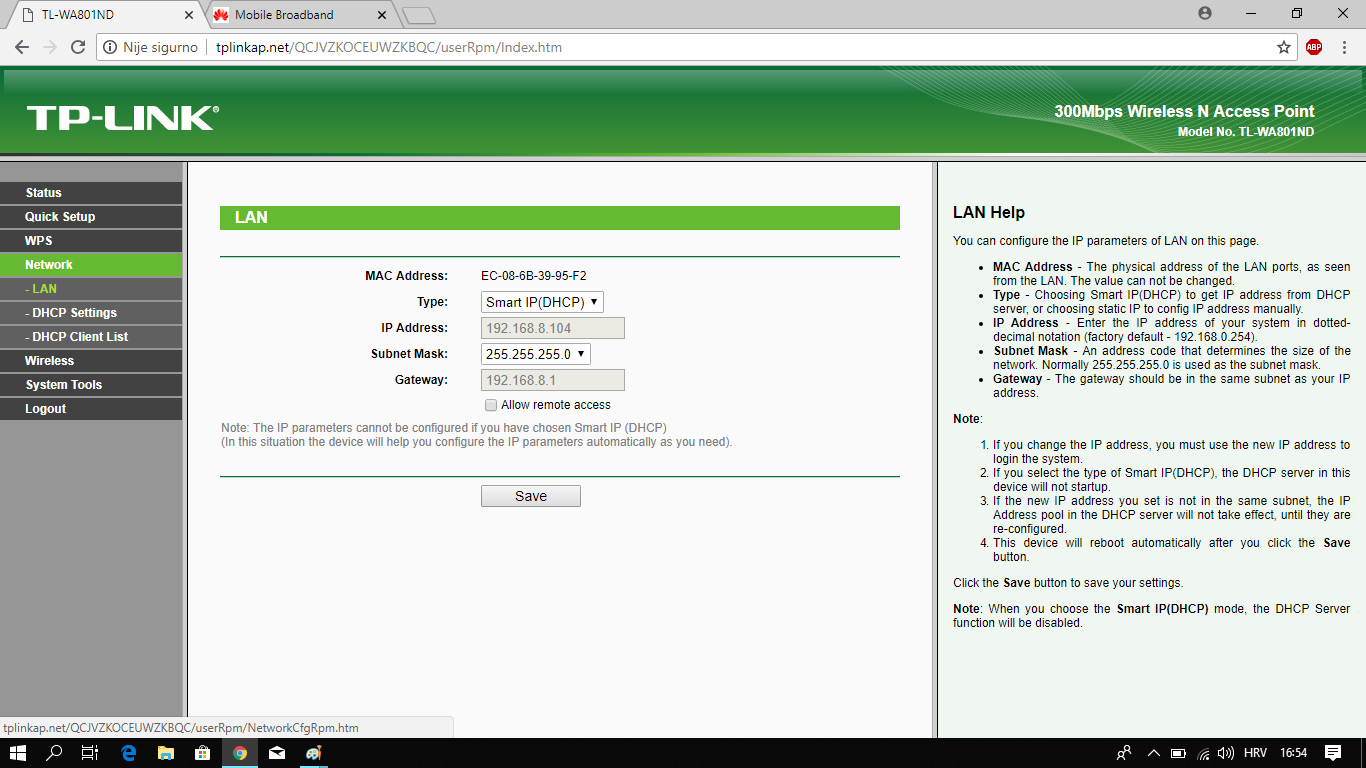Check the battery status icon
This screenshot has height=768, width=1366.
1178,753
